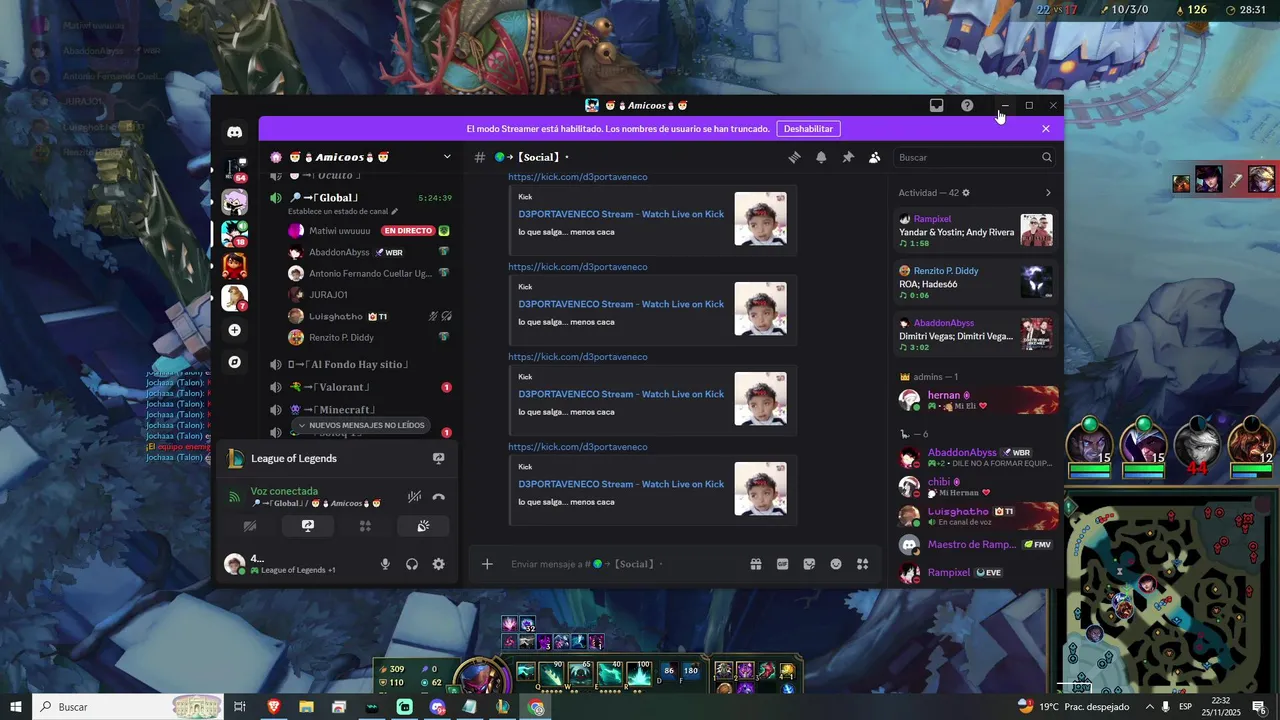Open the sticker picker

point(809,564)
